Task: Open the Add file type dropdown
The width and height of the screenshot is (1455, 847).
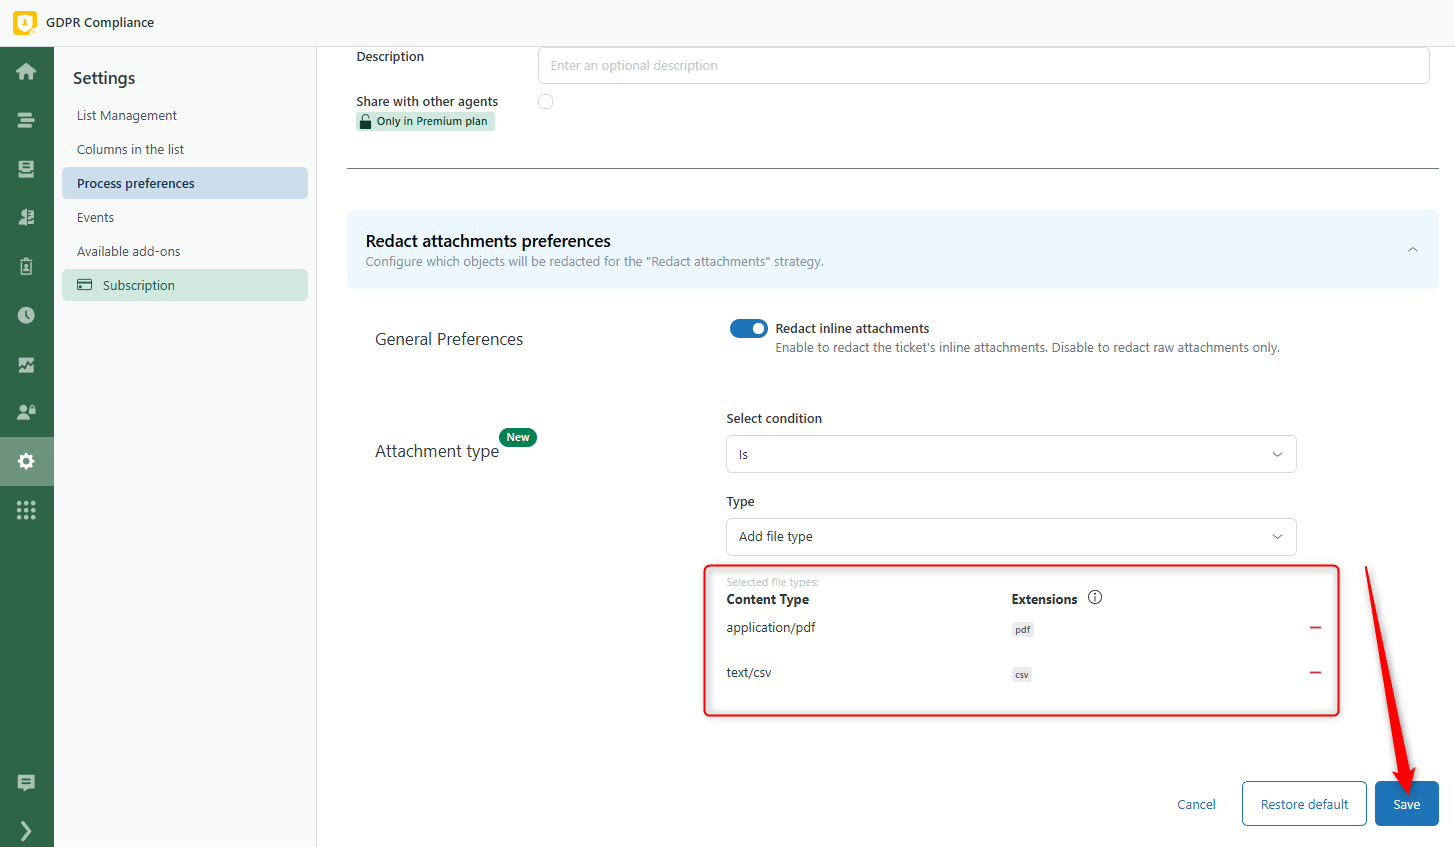Action: tap(1011, 537)
